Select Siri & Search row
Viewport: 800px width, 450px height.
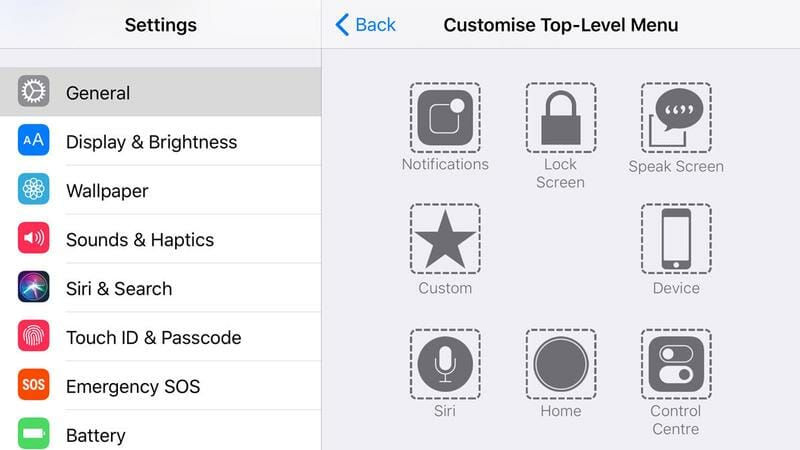tap(161, 288)
